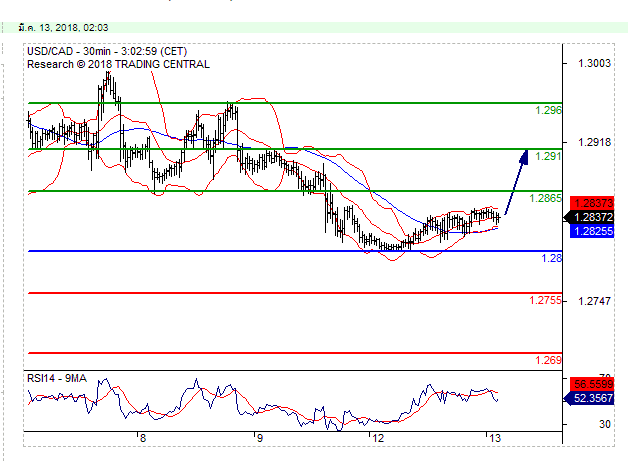Click the green 1.296 resistance label
The image size is (628, 461).
548,110
